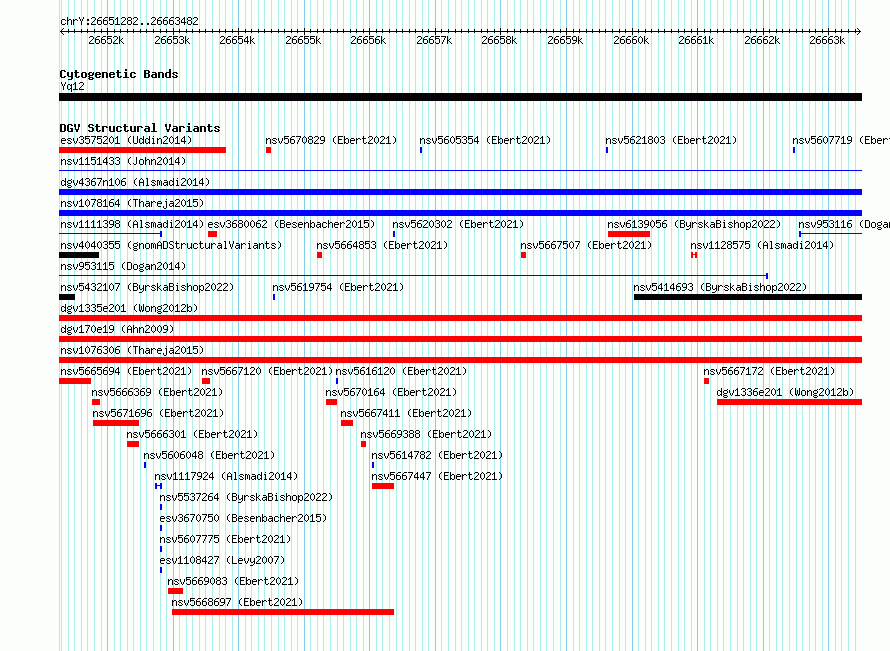The image size is (890, 651).
Task: Click nsv953115 (Dogan2014) label
Action: (x=123, y=266)
